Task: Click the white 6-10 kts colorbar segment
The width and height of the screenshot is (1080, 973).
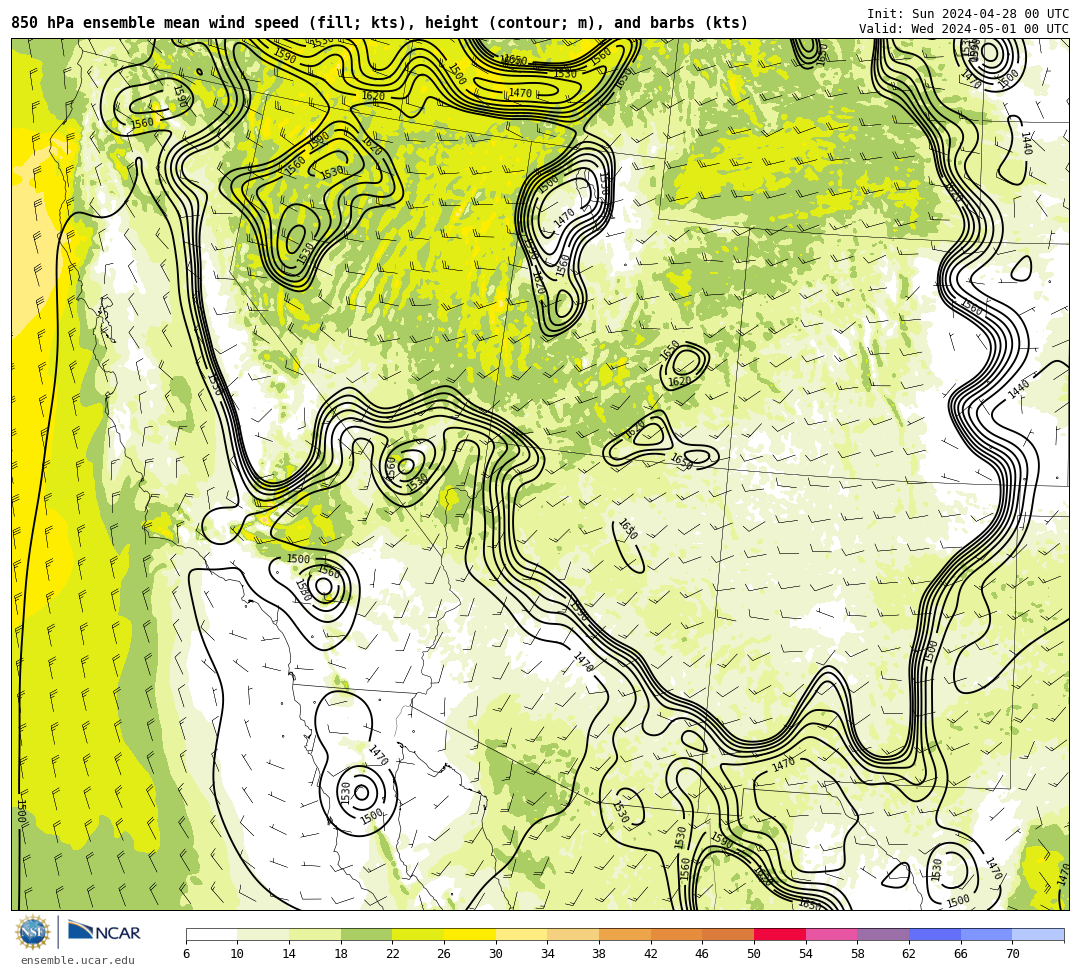Action: [x=211, y=934]
